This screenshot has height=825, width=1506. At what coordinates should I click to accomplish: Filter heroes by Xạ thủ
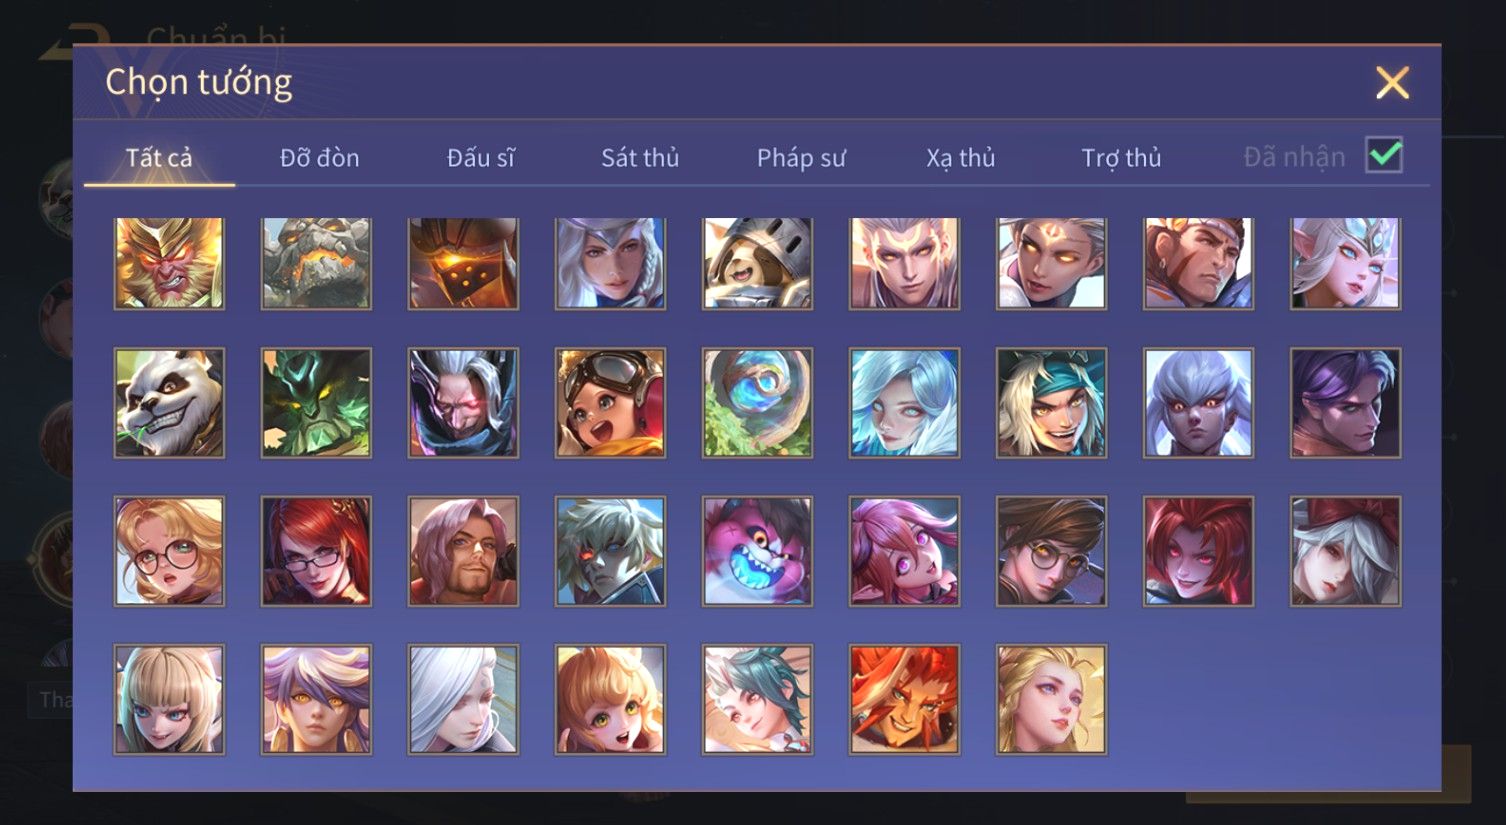[x=961, y=158]
